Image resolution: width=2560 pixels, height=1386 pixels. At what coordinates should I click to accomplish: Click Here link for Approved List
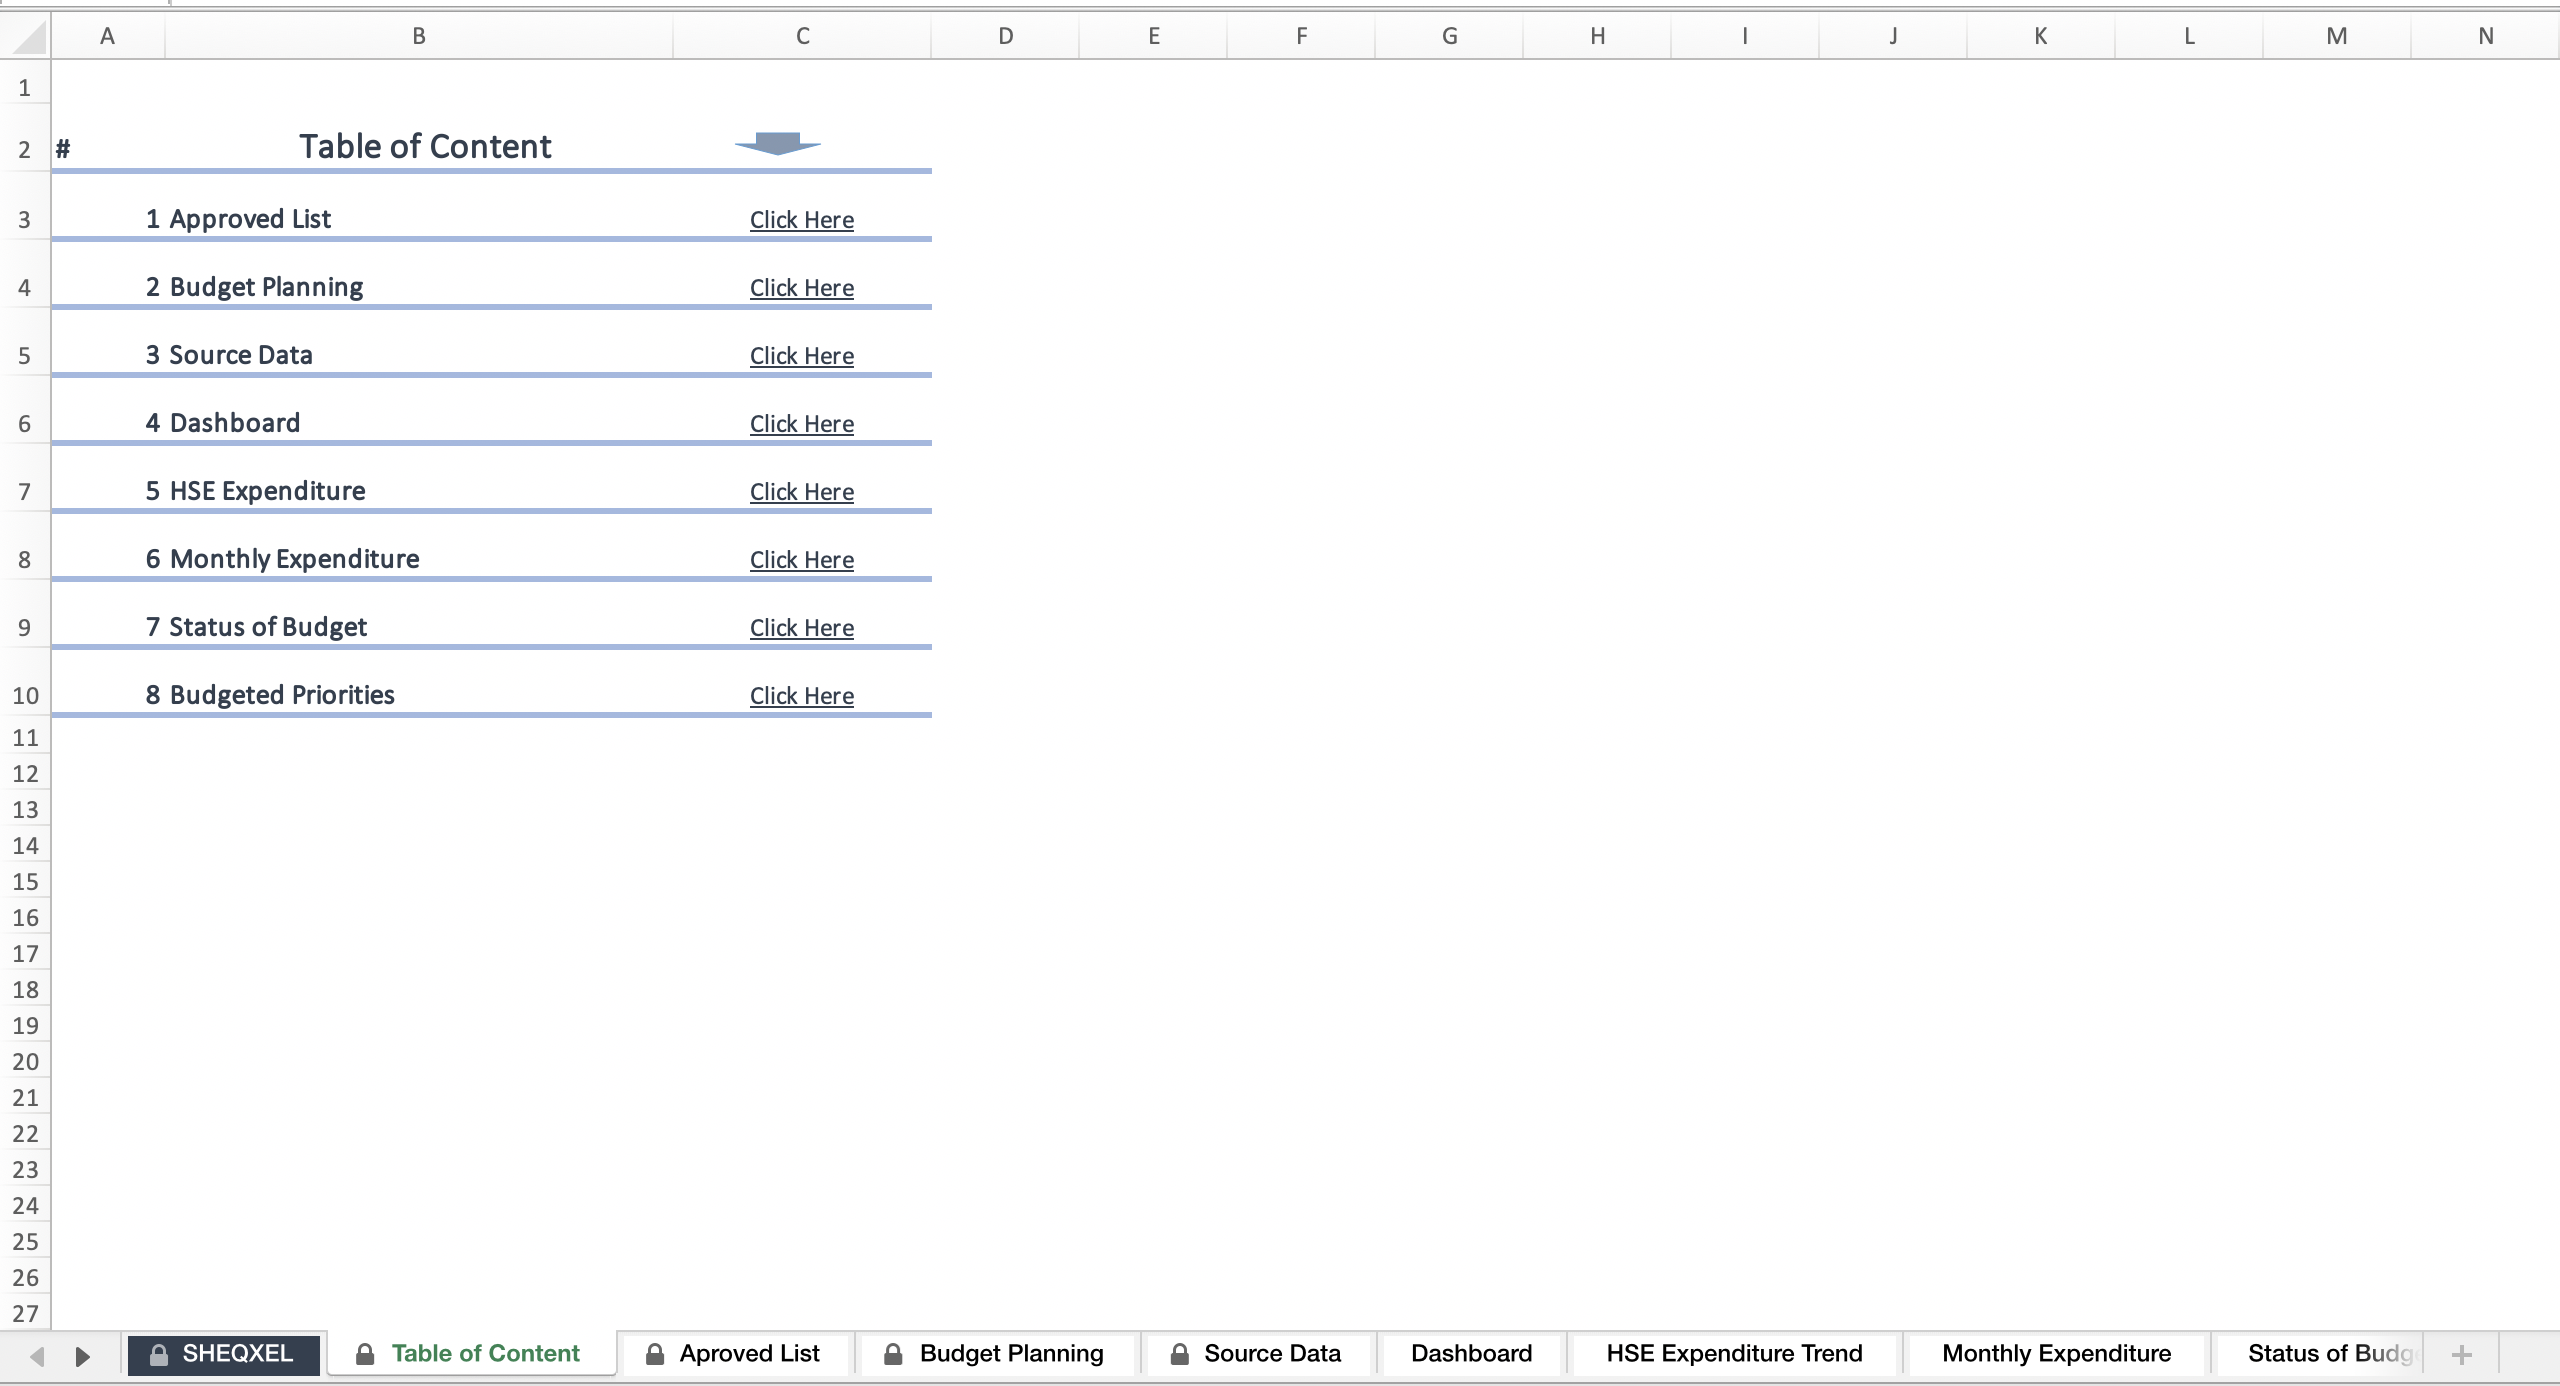click(x=802, y=220)
